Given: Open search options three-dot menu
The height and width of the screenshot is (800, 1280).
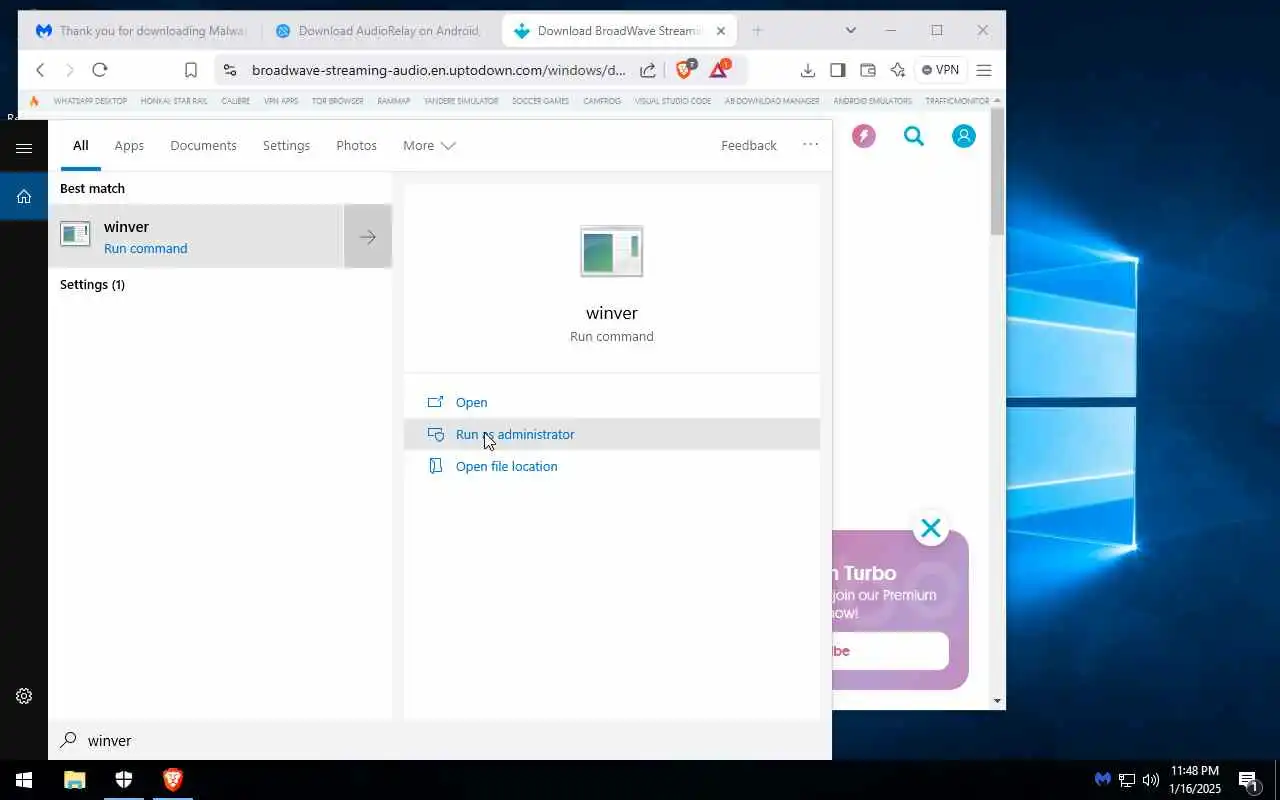Looking at the screenshot, I should click(x=810, y=145).
